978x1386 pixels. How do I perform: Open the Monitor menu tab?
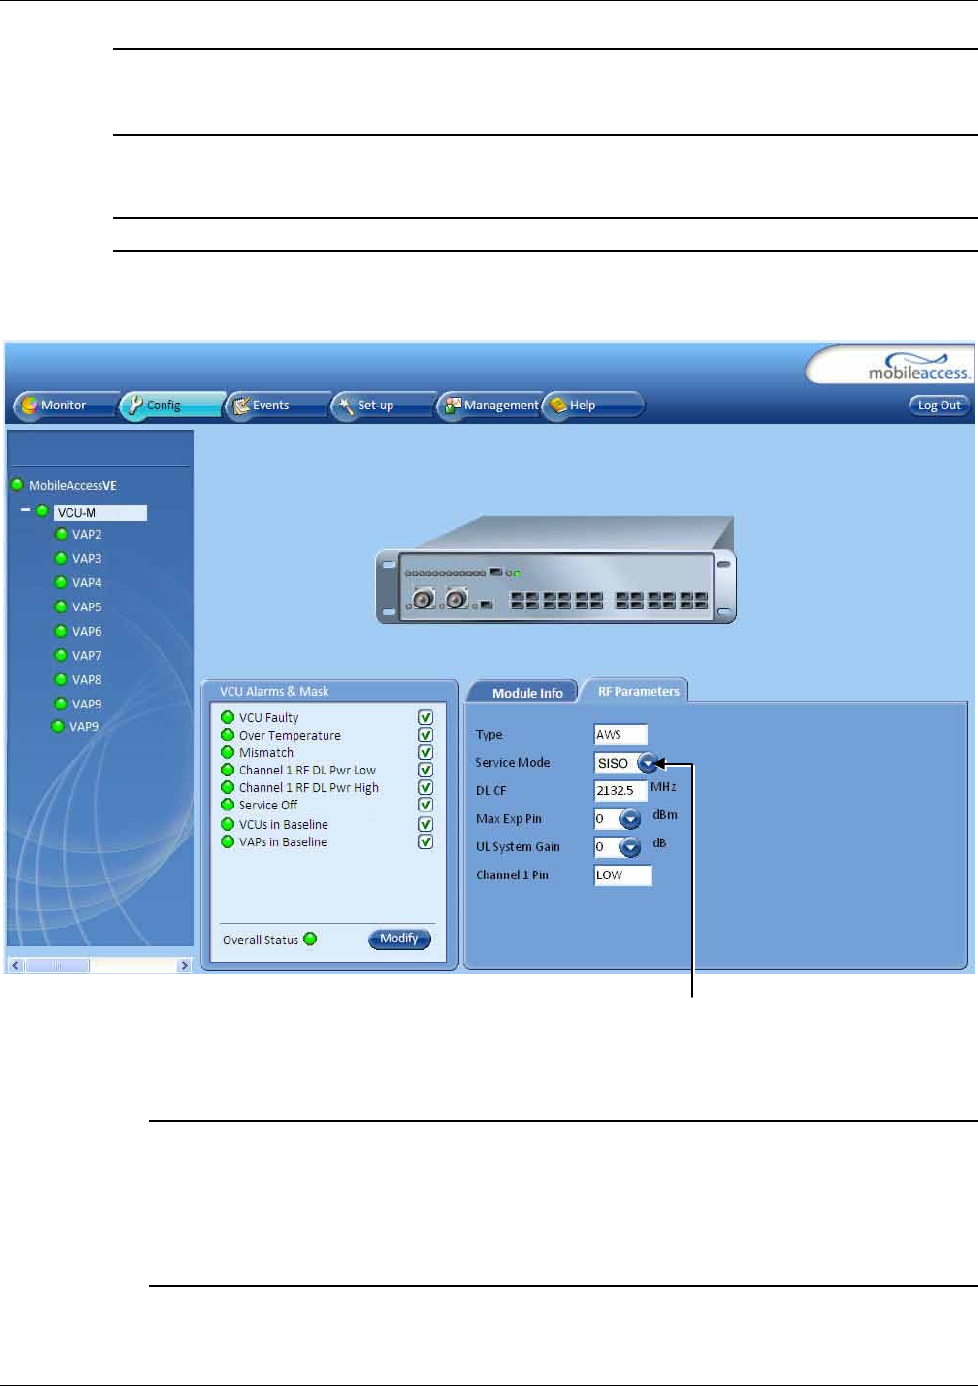click(x=66, y=405)
